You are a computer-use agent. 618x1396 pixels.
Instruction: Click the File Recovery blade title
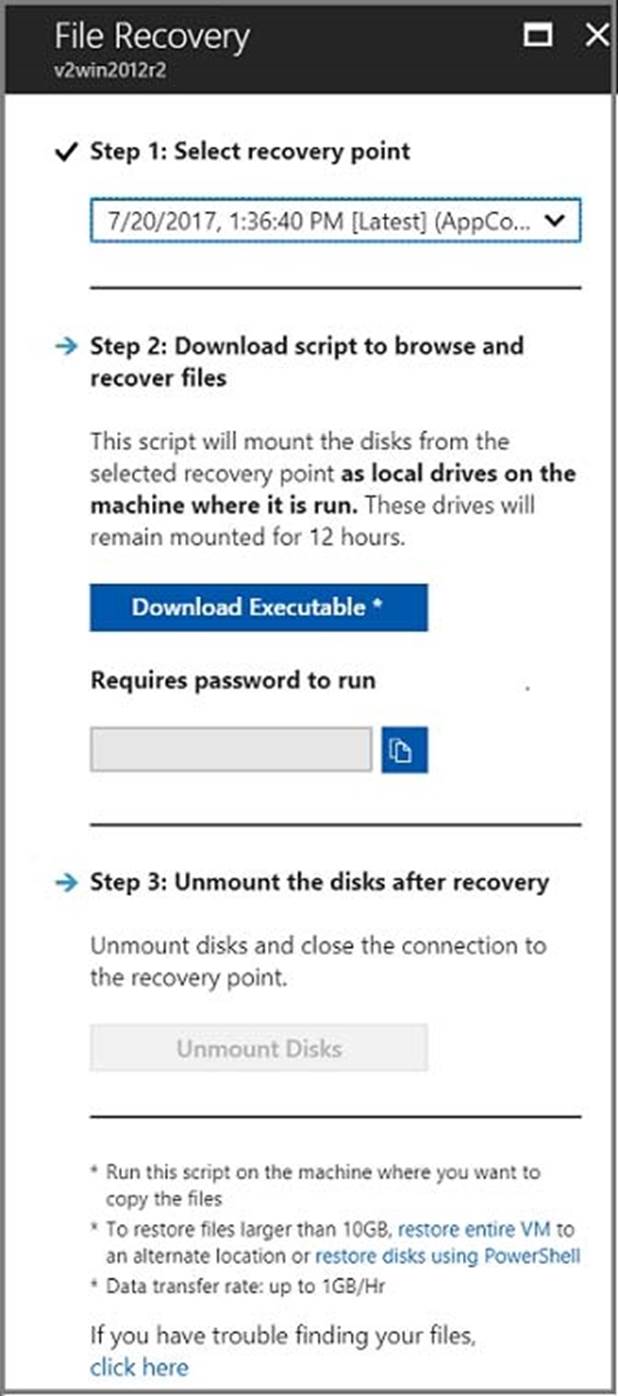[152, 36]
